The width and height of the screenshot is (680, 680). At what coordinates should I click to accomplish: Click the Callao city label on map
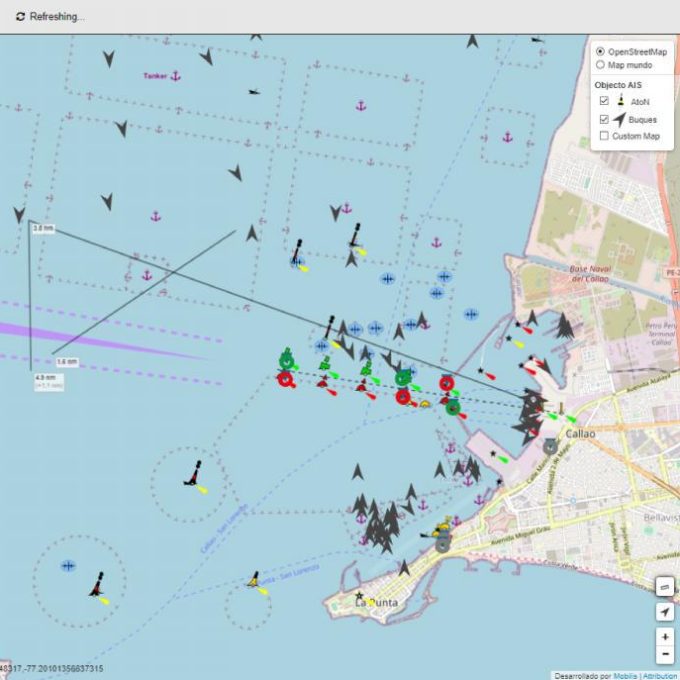[580, 434]
